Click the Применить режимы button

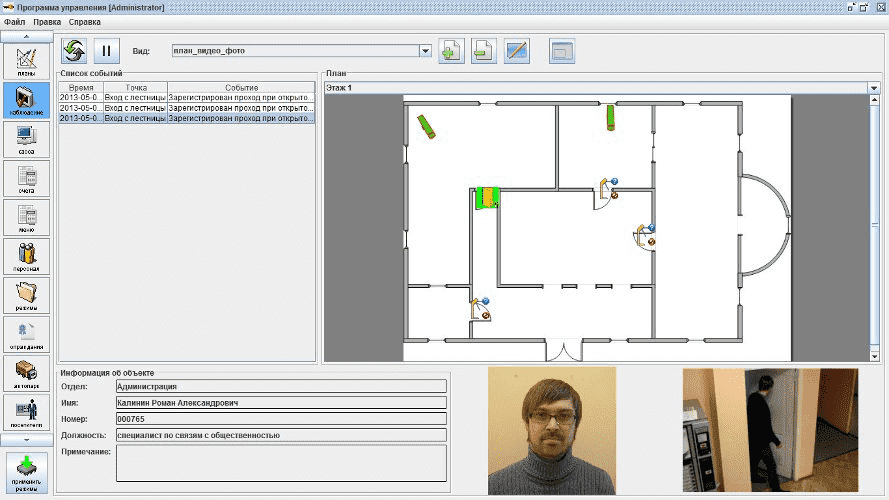(x=27, y=474)
